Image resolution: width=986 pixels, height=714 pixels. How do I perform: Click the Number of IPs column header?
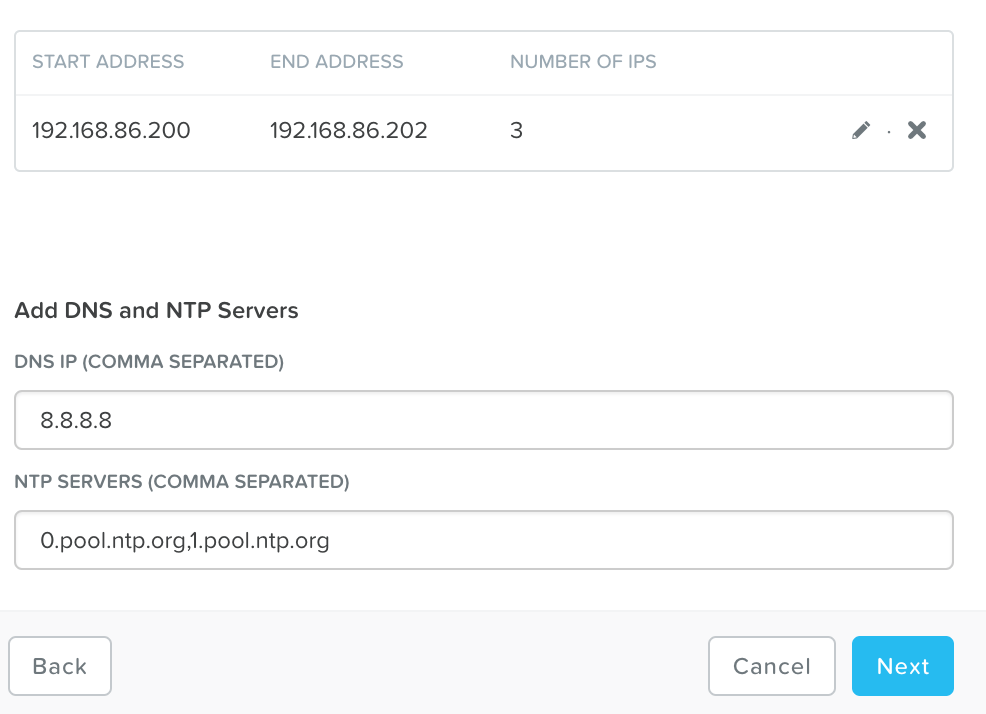pos(583,62)
